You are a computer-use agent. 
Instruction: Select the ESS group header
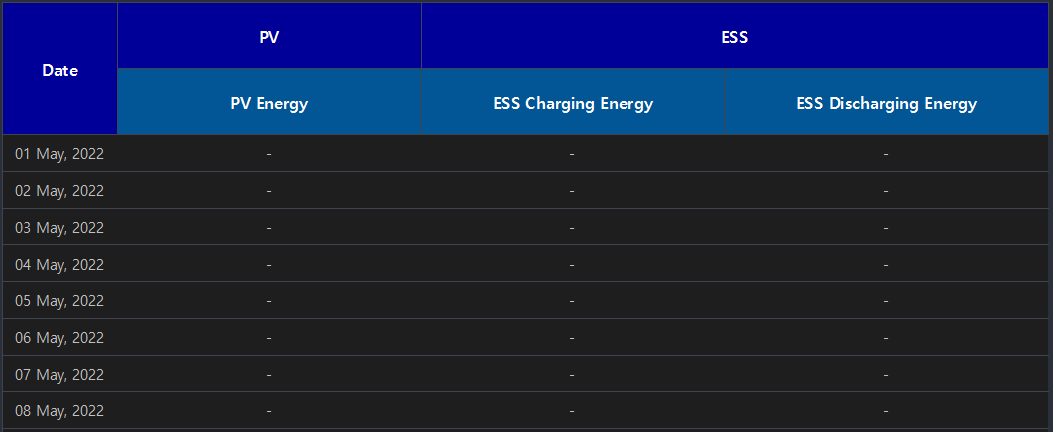point(735,36)
